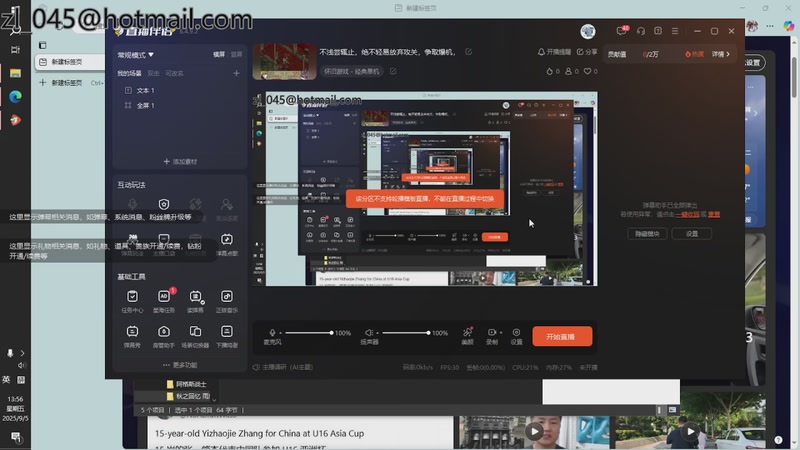
Task: Open the 任务中心 task center tool
Action: (132, 301)
